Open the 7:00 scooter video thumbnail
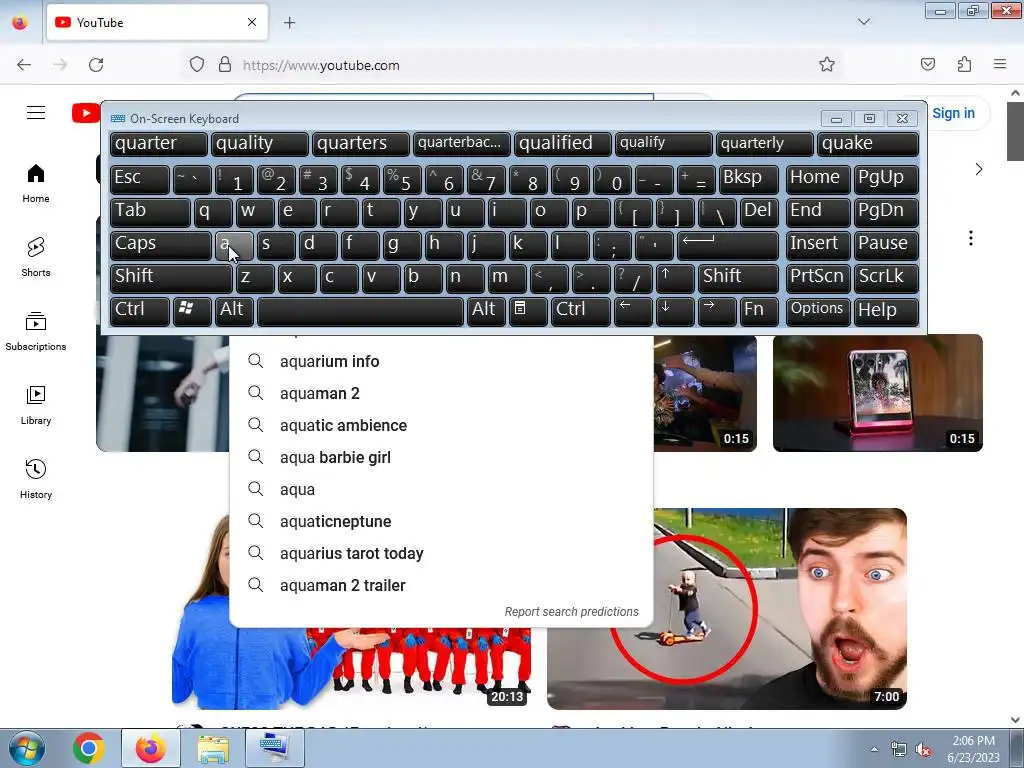 click(x=727, y=609)
